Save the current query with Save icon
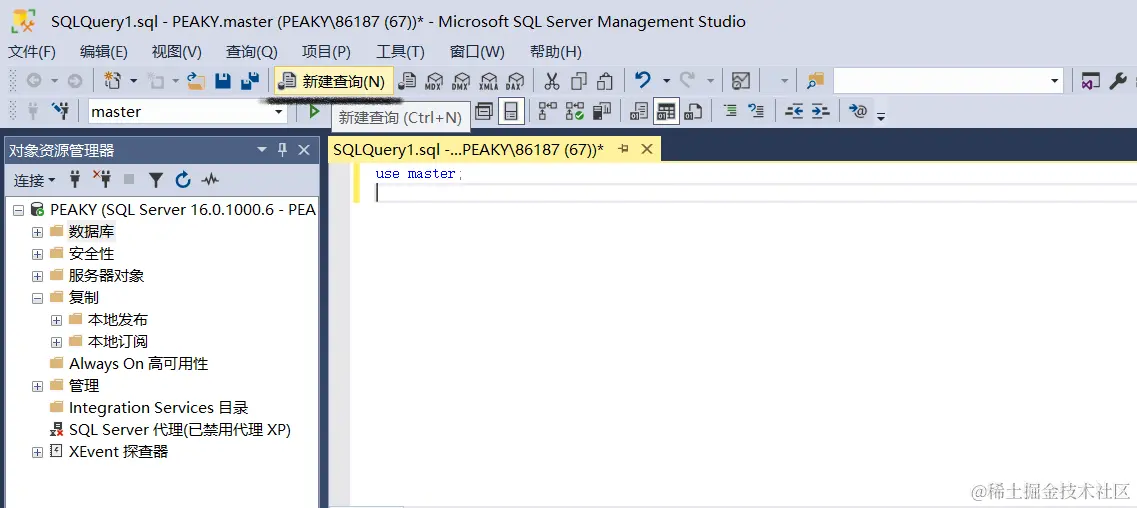Viewport: 1137px width, 508px height. [223, 80]
